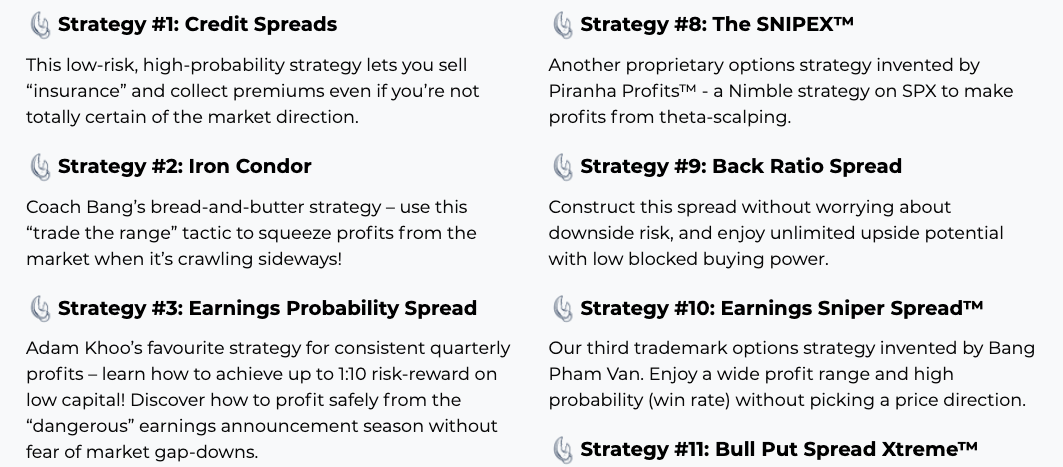Viewport: 1063px width, 467px height.
Task: Click the Strategy #10: Earnings Sniper Spread heading
Action: 782,308
